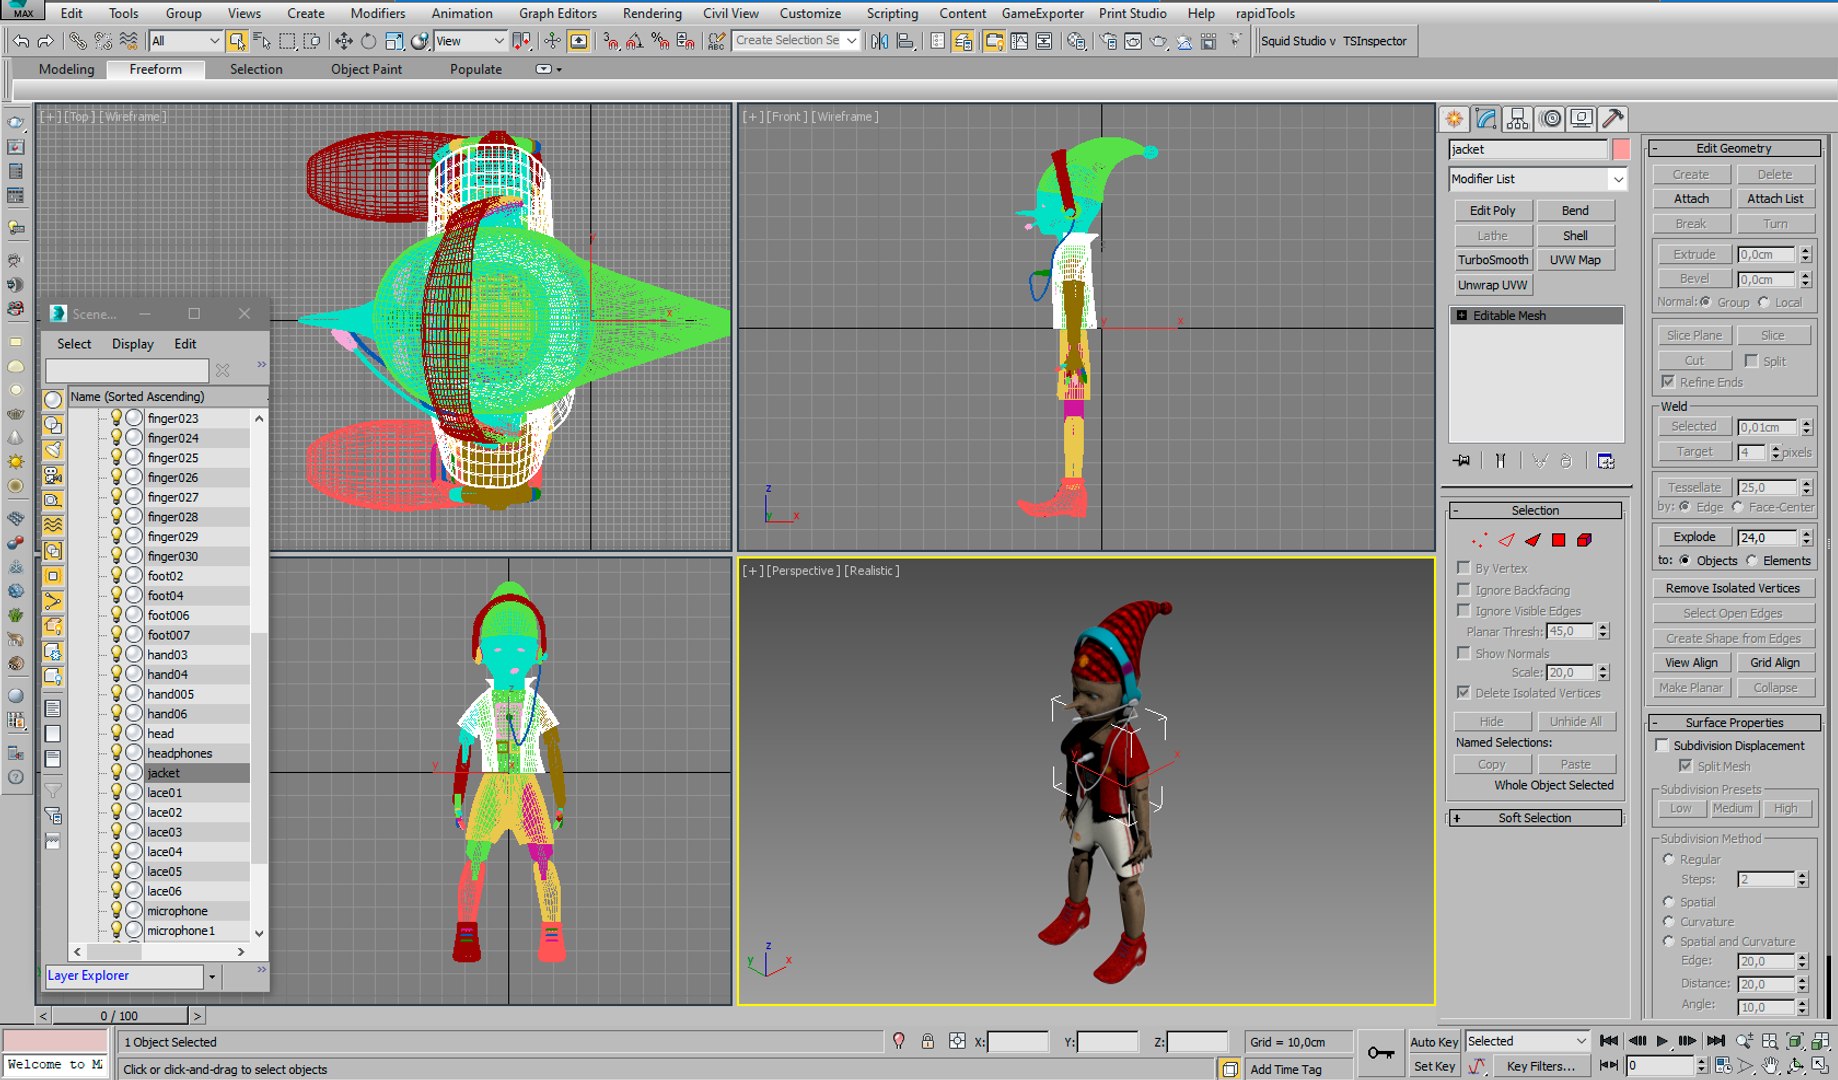The image size is (1838, 1080).
Task: Click the Unwrap UVW button
Action: click(x=1492, y=285)
